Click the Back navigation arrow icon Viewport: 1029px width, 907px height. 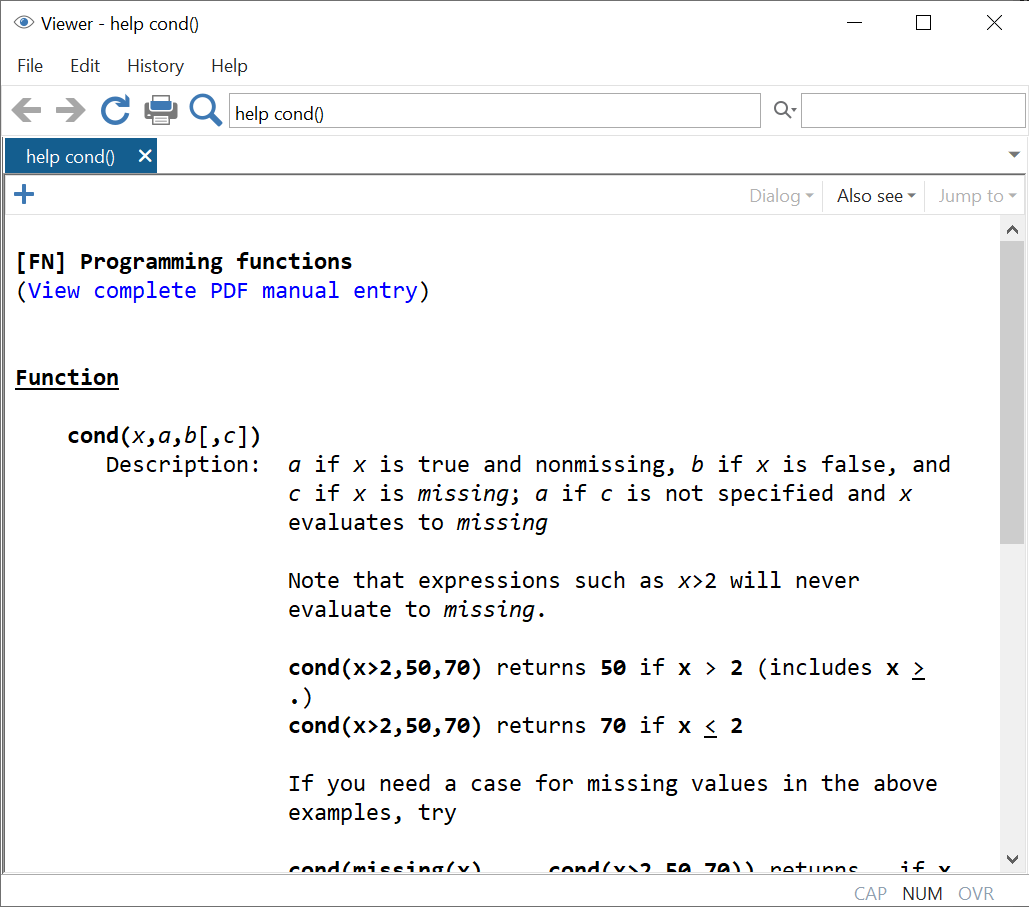click(x=26, y=110)
